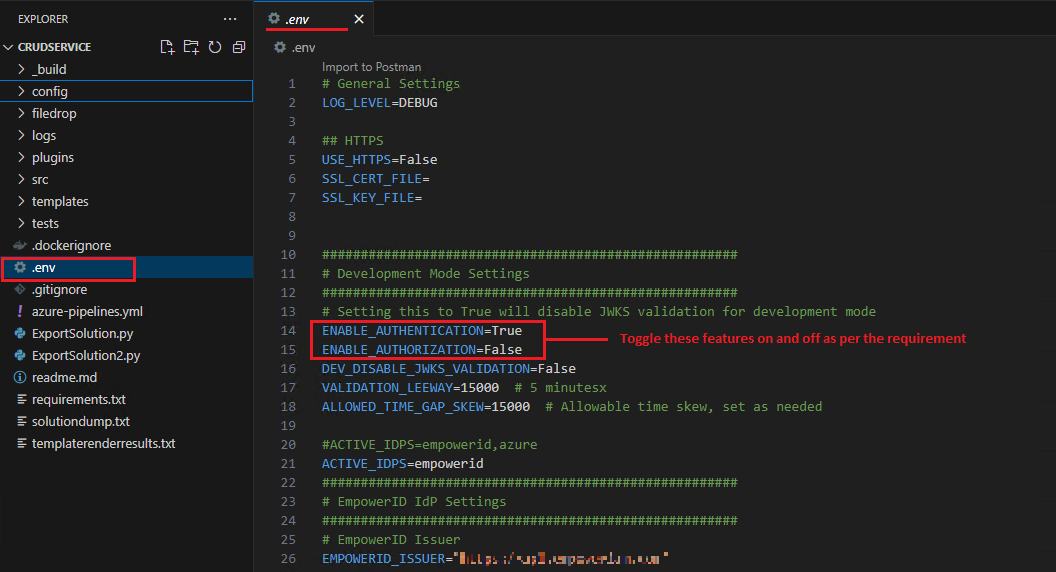Viewport: 1056px width, 572px height.
Task: Open .dockerignore from the file tree
Action: click(71, 245)
